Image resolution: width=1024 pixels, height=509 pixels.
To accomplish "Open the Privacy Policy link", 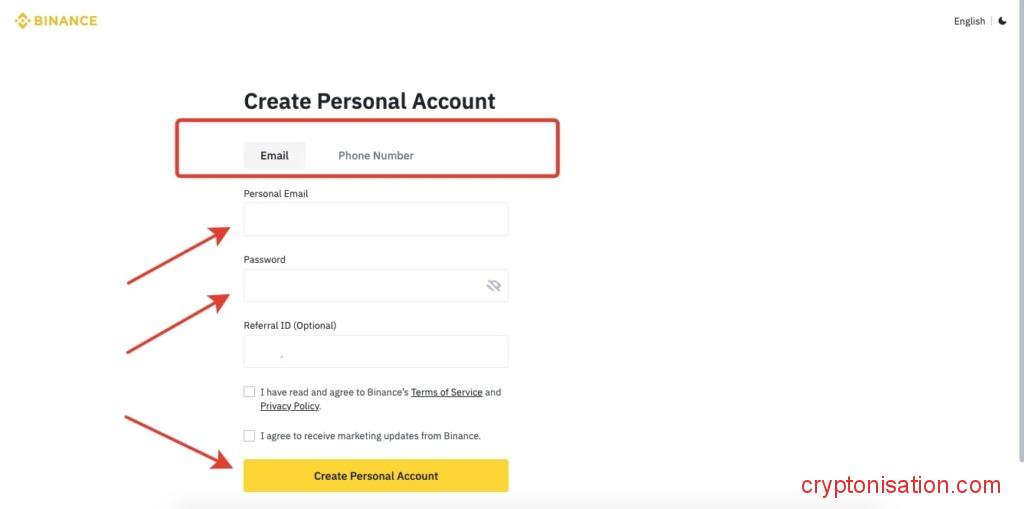I will [289, 406].
